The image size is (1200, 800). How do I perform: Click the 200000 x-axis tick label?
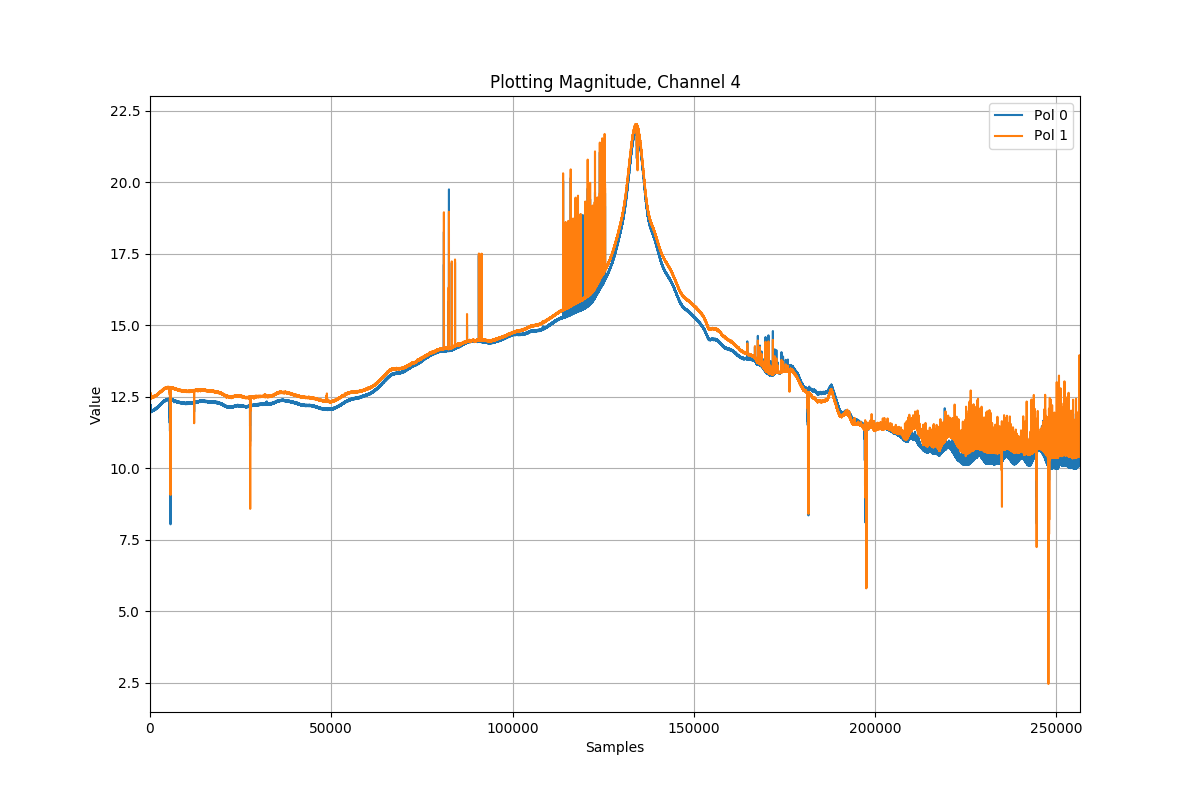coord(875,727)
